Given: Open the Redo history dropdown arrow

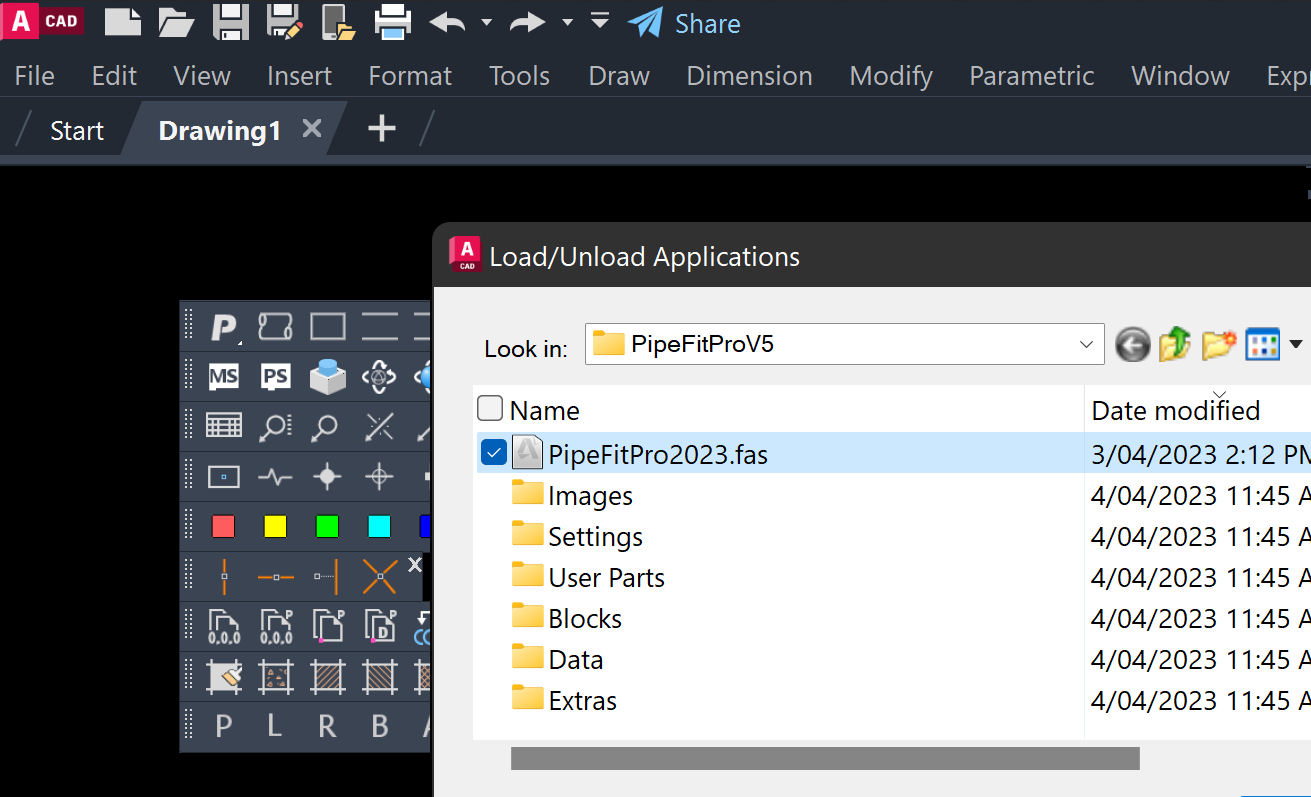Looking at the screenshot, I should coord(567,22).
